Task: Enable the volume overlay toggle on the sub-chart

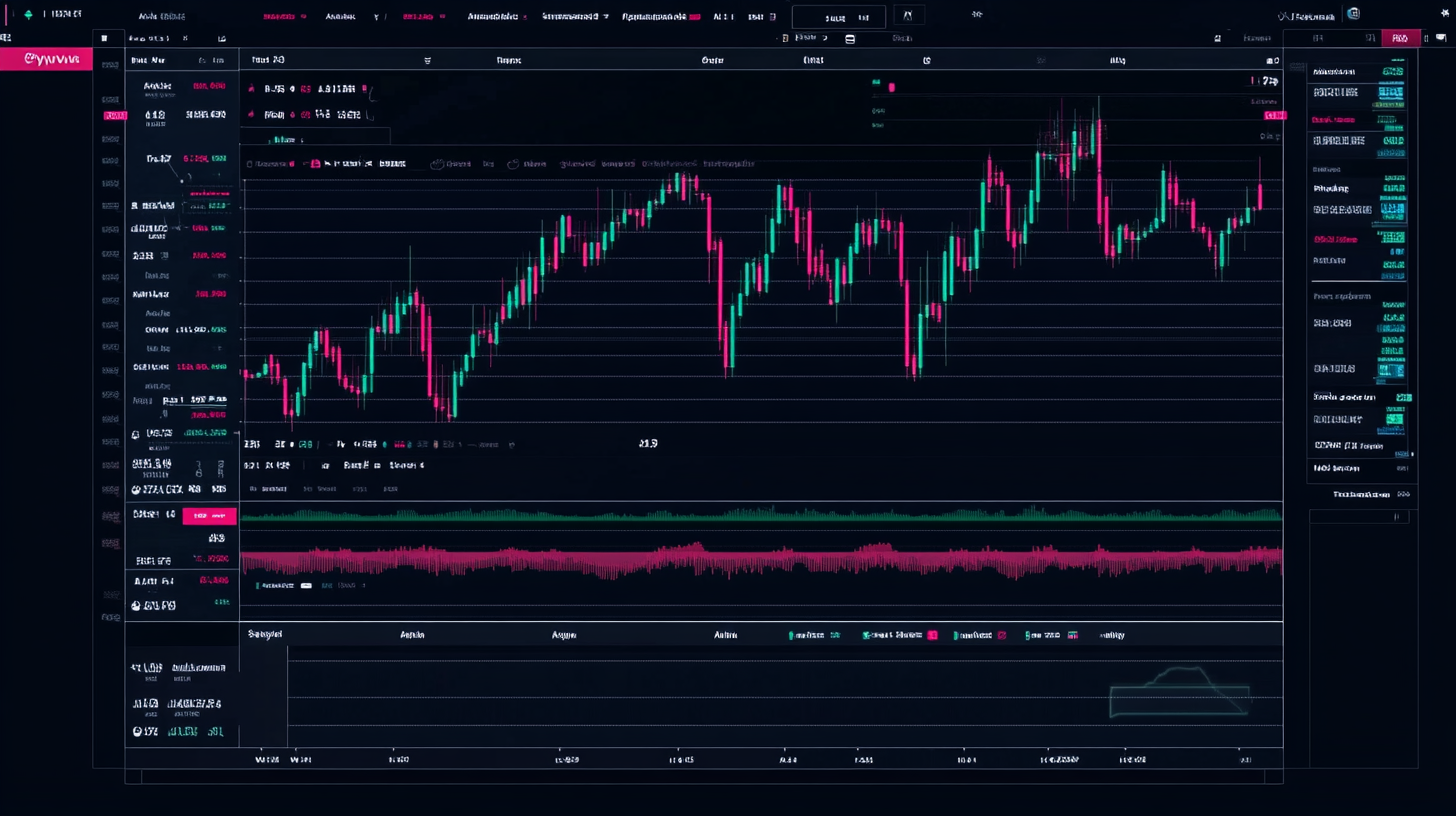Action: coord(307,585)
